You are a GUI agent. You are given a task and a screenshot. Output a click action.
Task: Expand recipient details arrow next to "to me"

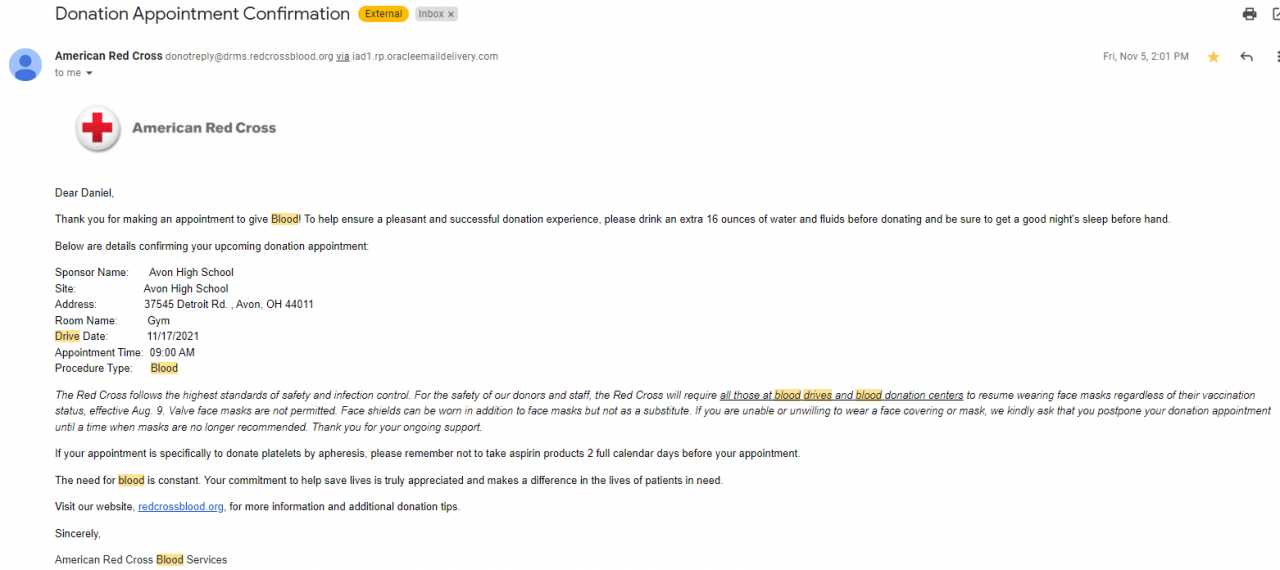(x=89, y=73)
